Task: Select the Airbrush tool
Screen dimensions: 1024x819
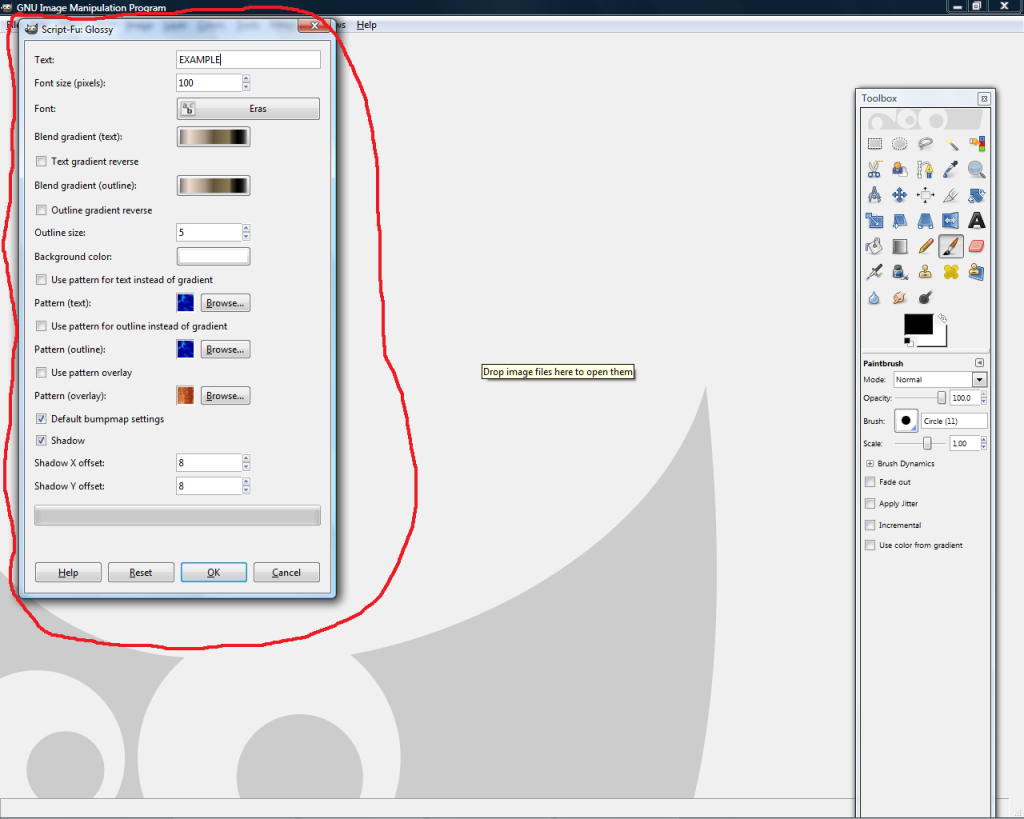Action: [874, 272]
